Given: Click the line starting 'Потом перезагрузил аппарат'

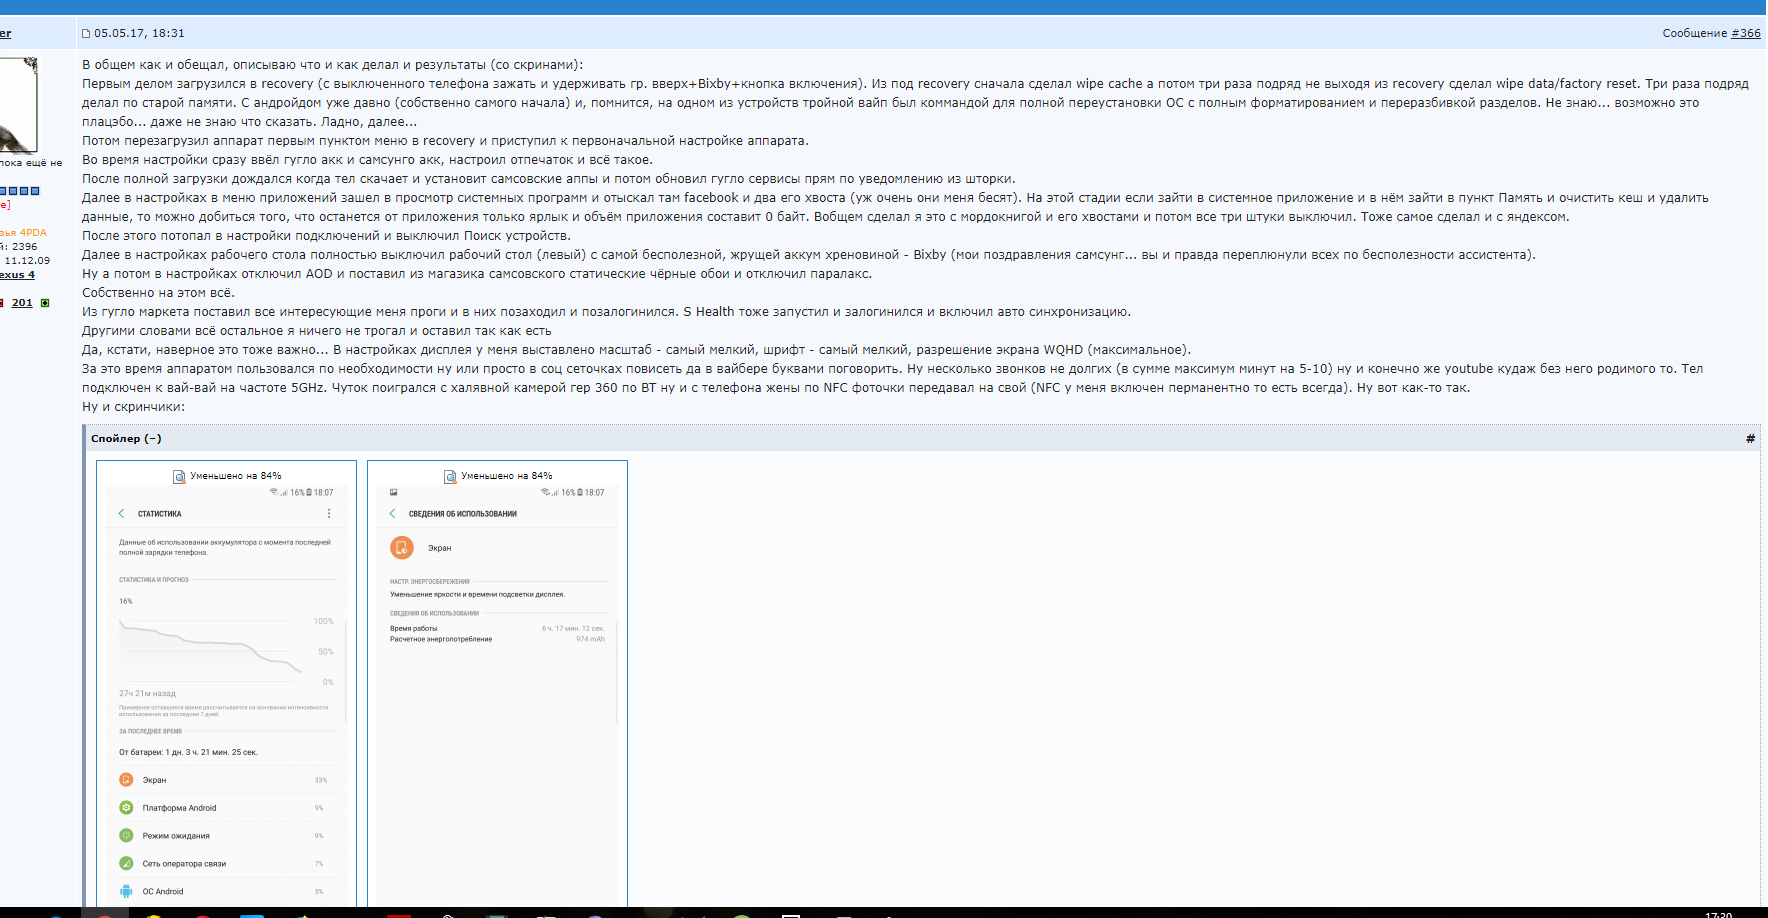Looking at the screenshot, I should (x=445, y=141).
